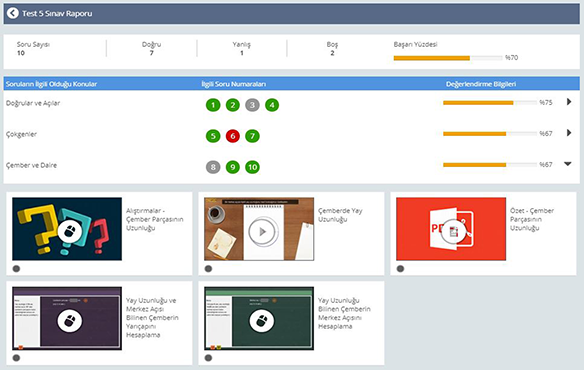
Task: Open the Yarıçapını Hesaplama interactive thumbnail
Action: coord(67,318)
